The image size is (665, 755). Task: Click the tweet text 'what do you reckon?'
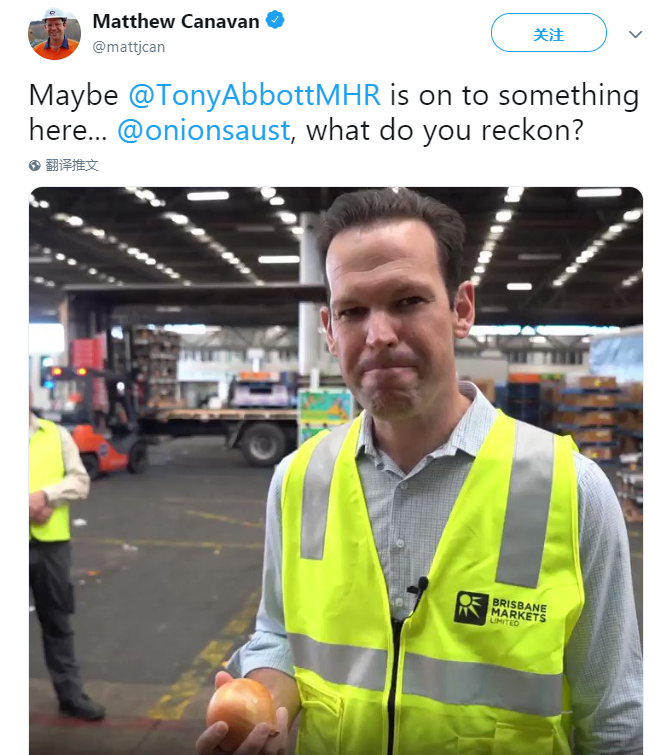(444, 130)
